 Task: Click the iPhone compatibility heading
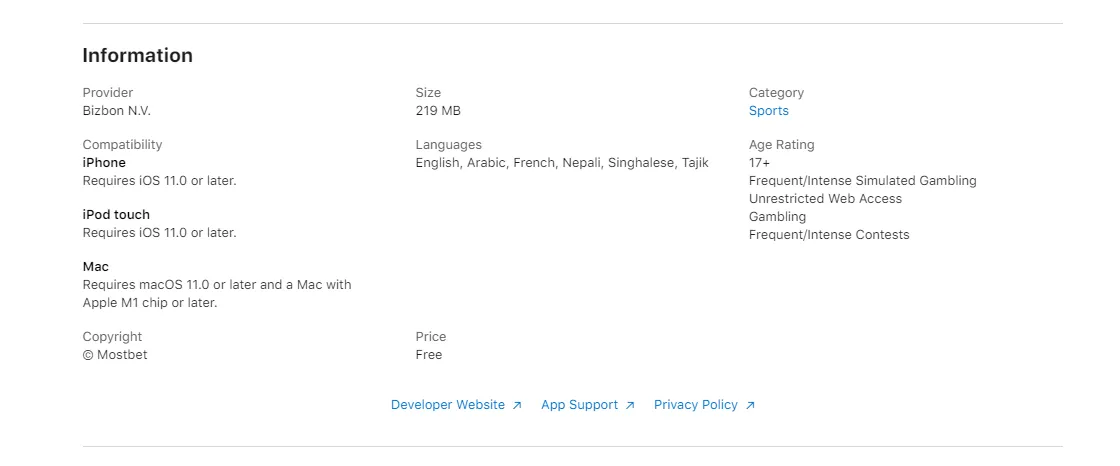pyautogui.click(x=104, y=163)
